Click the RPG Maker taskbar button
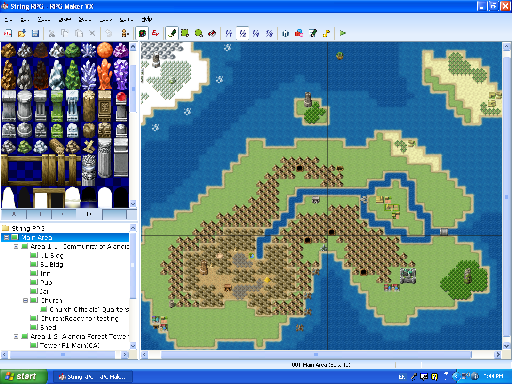Screen dimensions: 512x384 pyautogui.click(x=93, y=377)
